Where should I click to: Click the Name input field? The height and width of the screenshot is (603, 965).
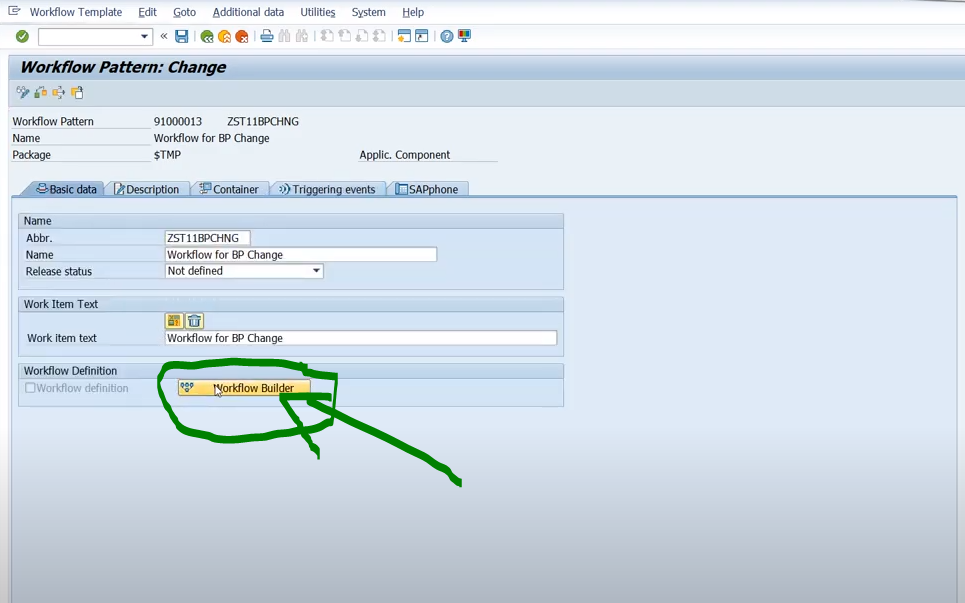pyautogui.click(x=301, y=254)
